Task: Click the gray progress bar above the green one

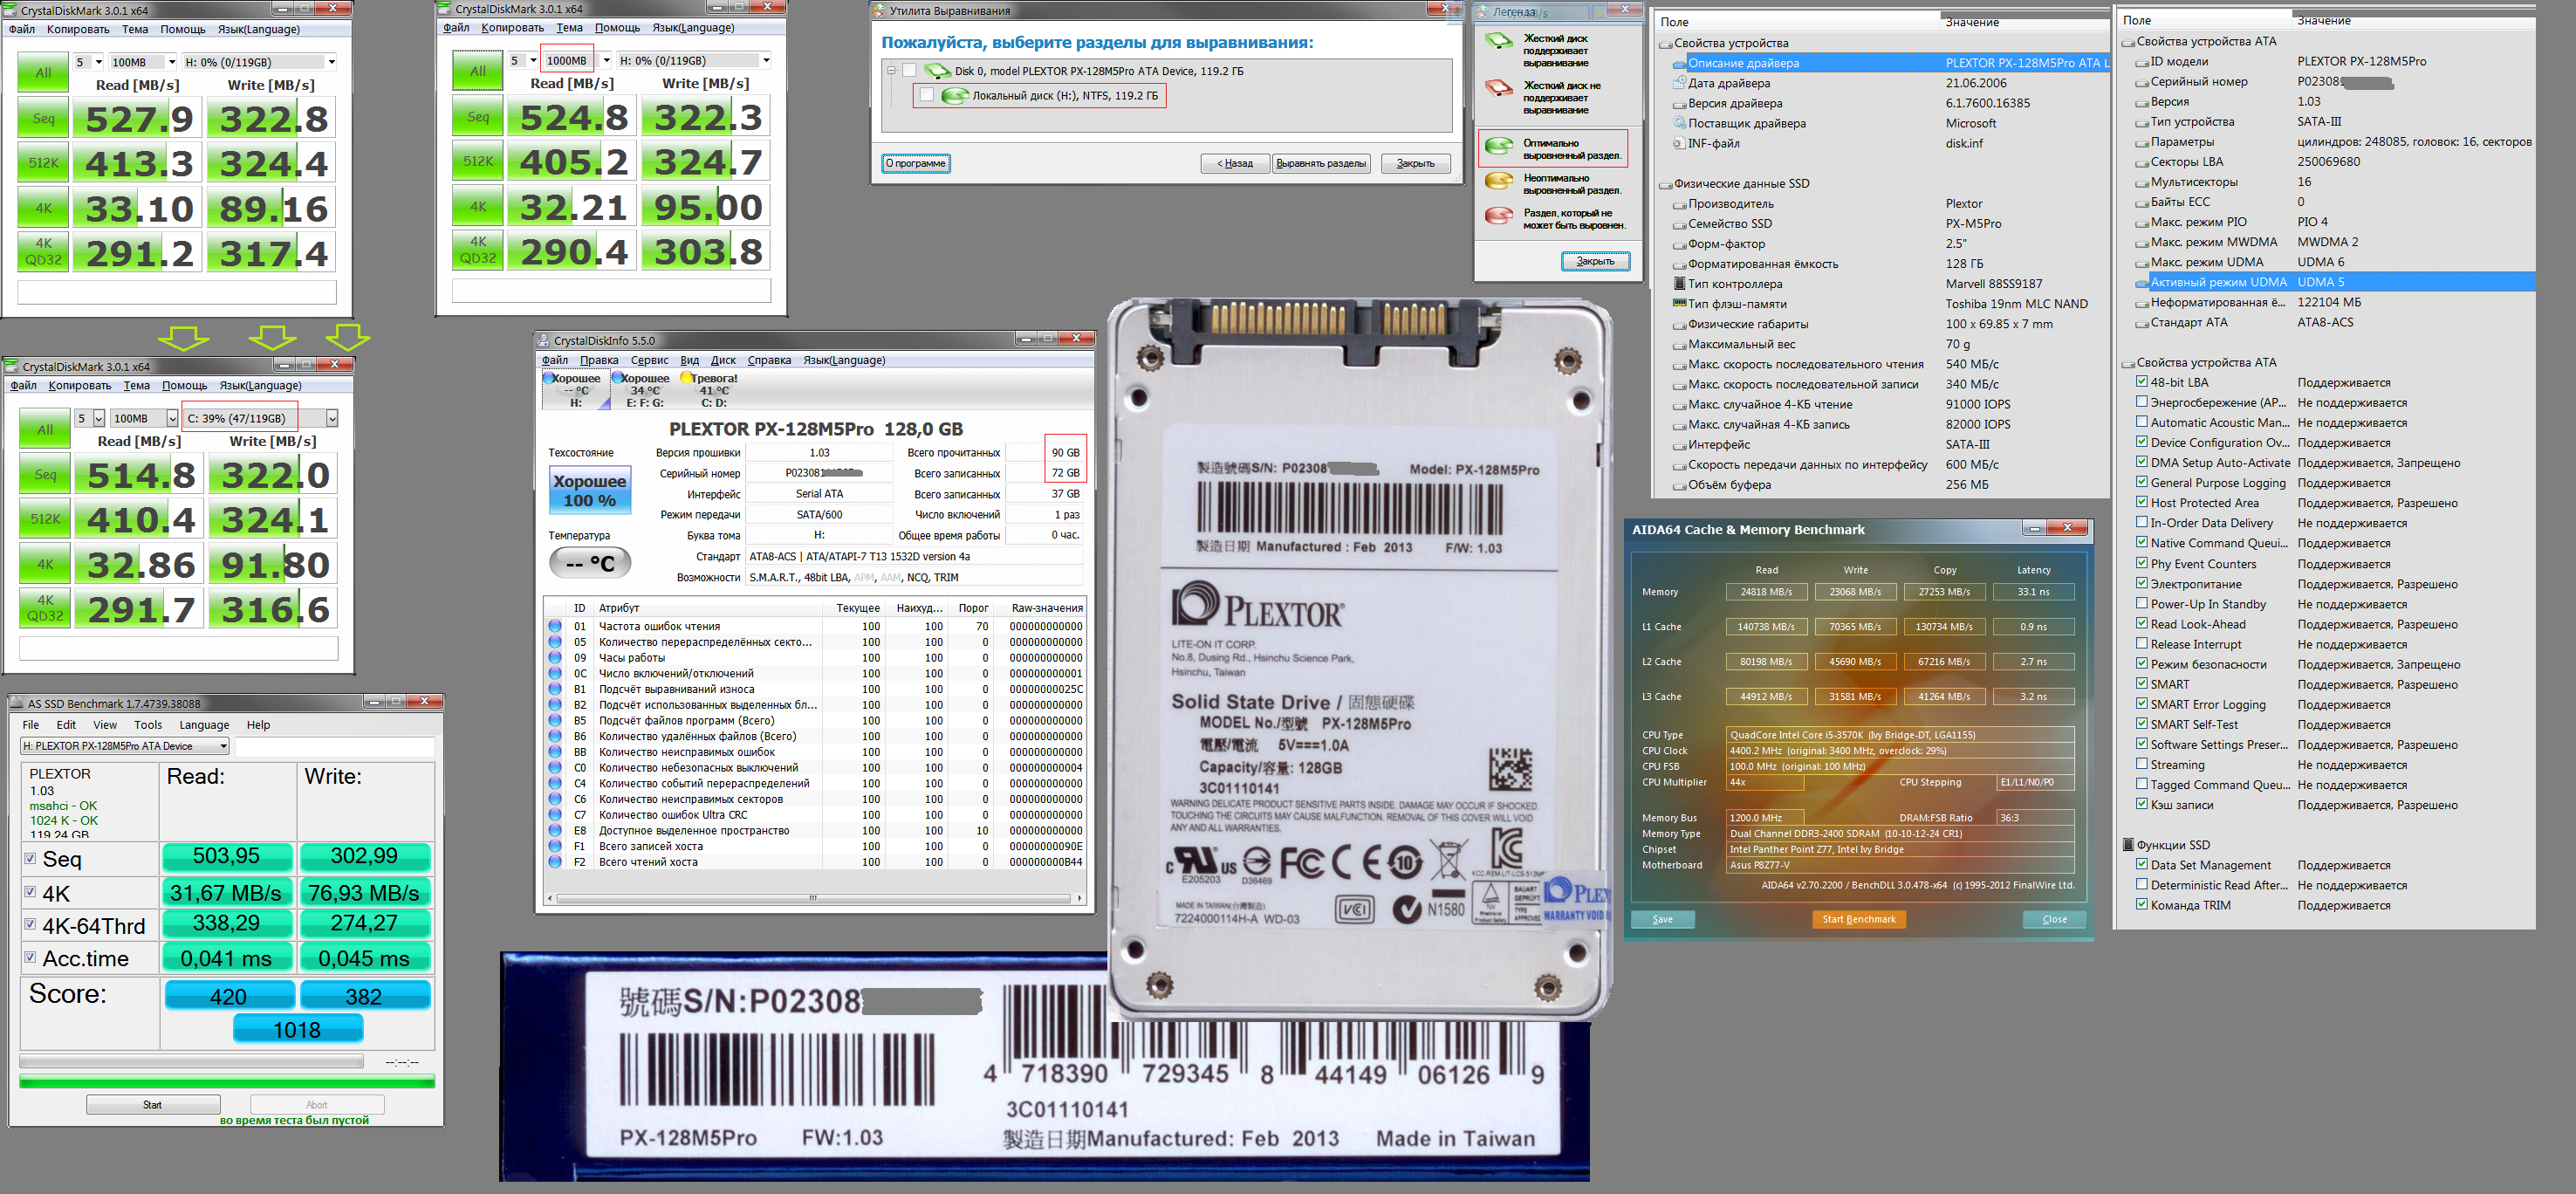Action: (191, 1061)
